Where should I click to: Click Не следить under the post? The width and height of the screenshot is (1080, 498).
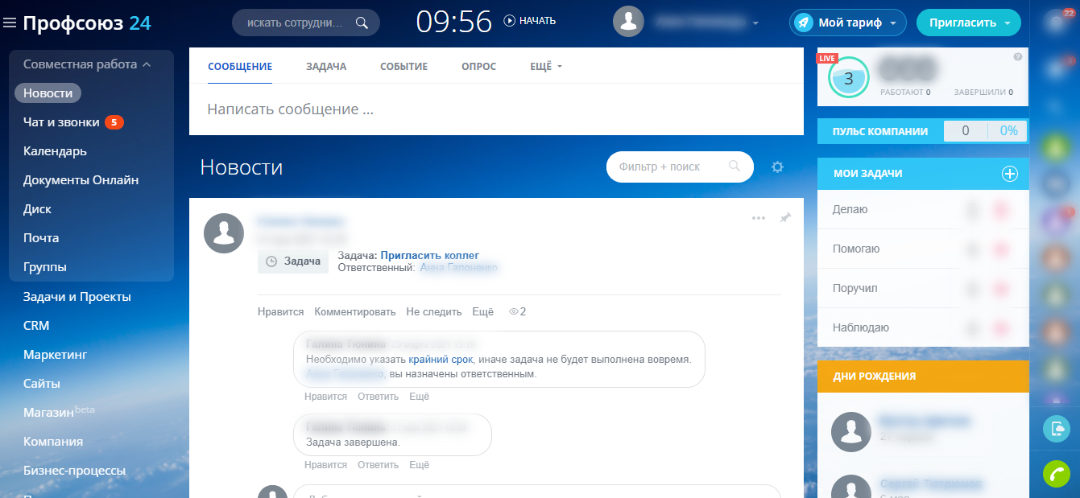tap(433, 311)
